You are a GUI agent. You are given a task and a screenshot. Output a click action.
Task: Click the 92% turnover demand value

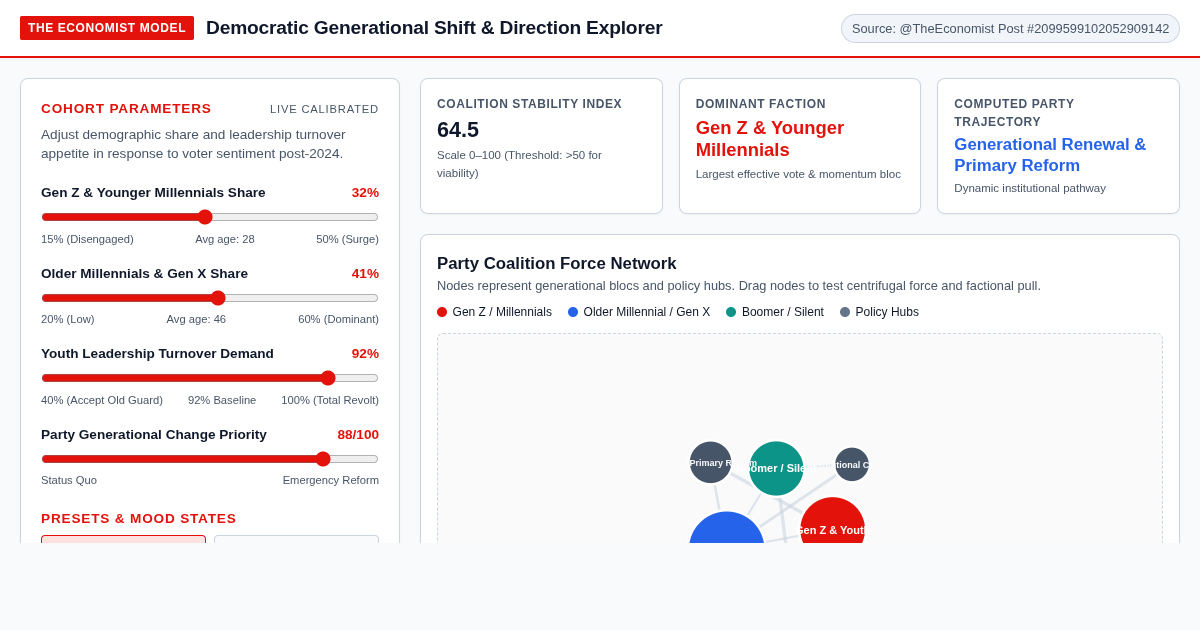365,353
